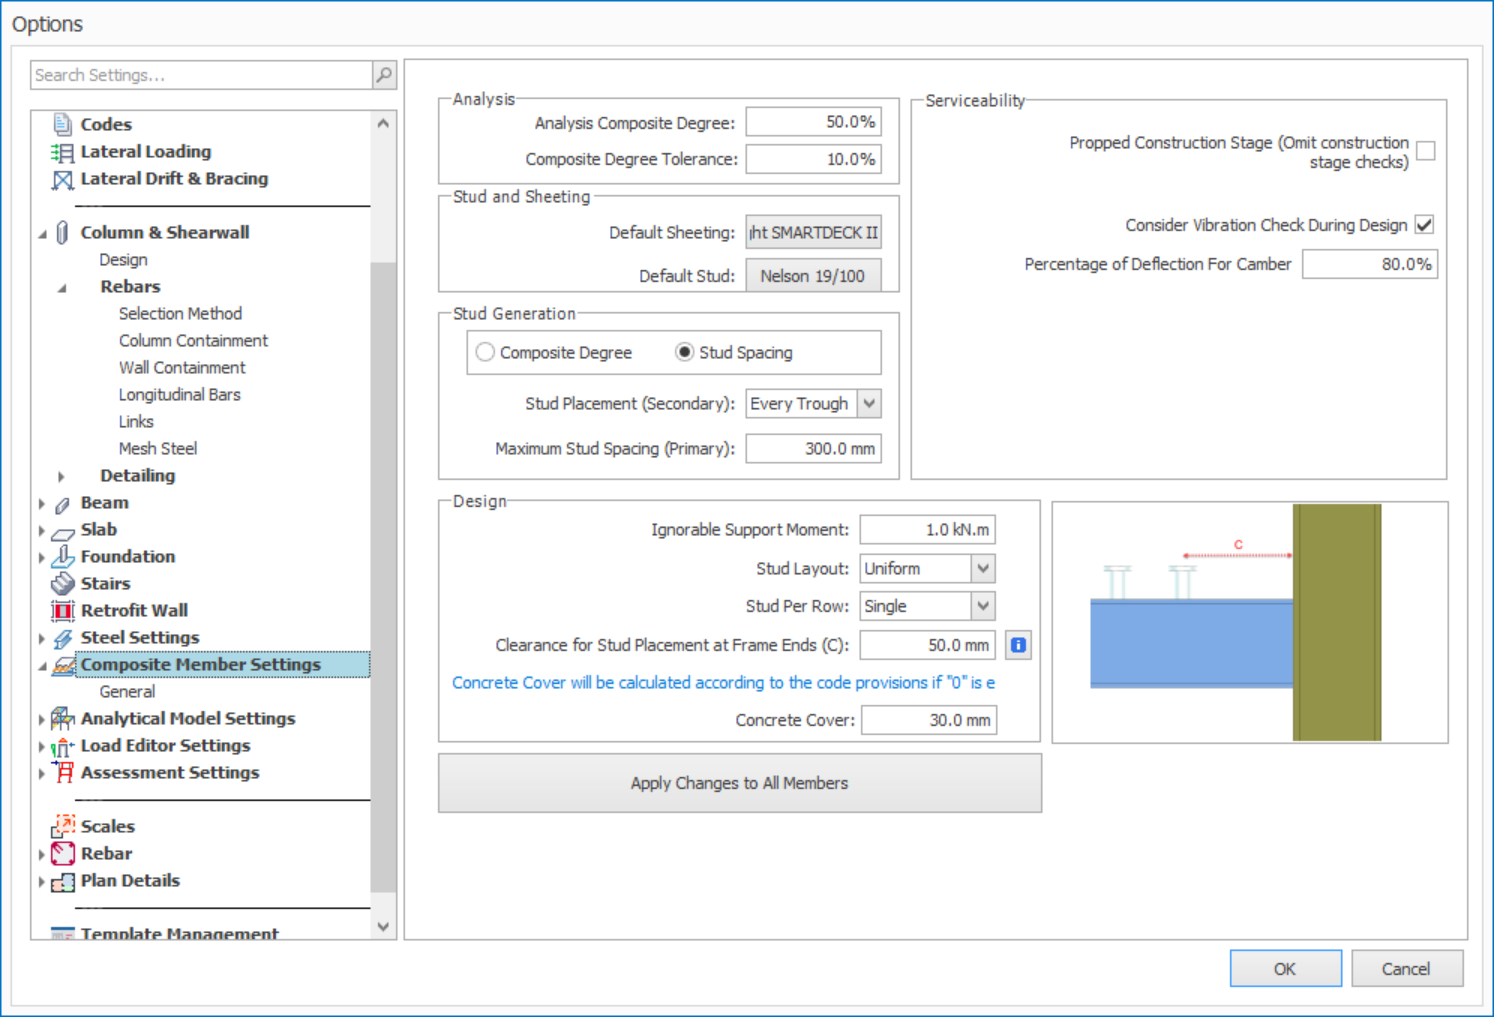Select General under Composite Member Settings
The image size is (1494, 1017).
pos(127,691)
